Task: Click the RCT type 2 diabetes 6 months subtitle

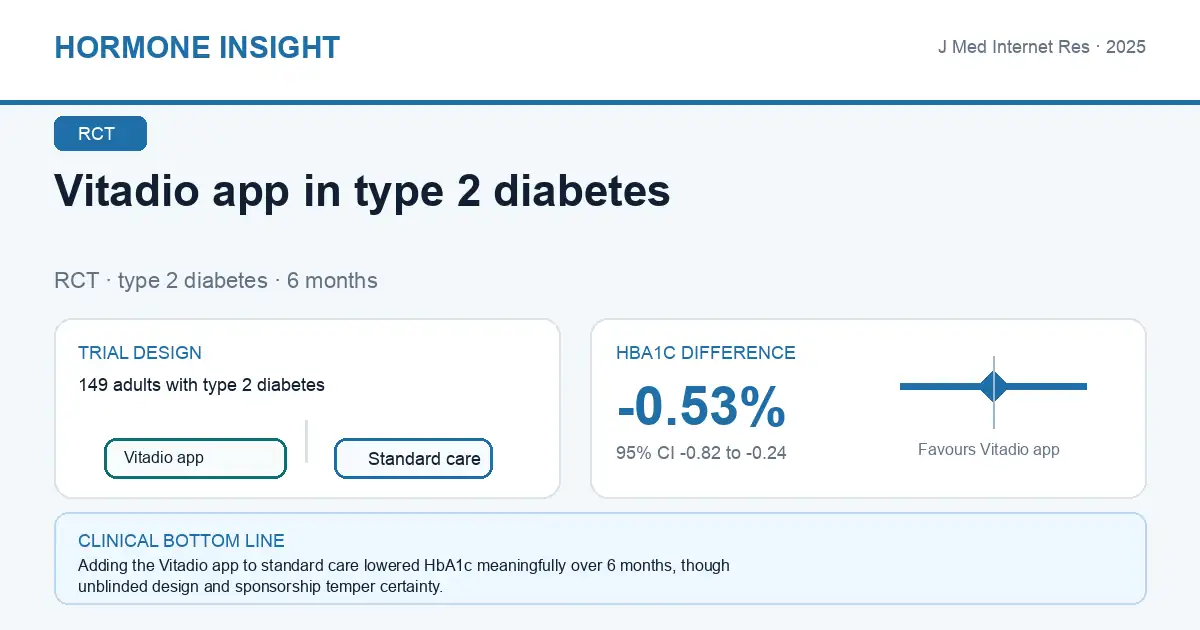Action: pos(216,281)
